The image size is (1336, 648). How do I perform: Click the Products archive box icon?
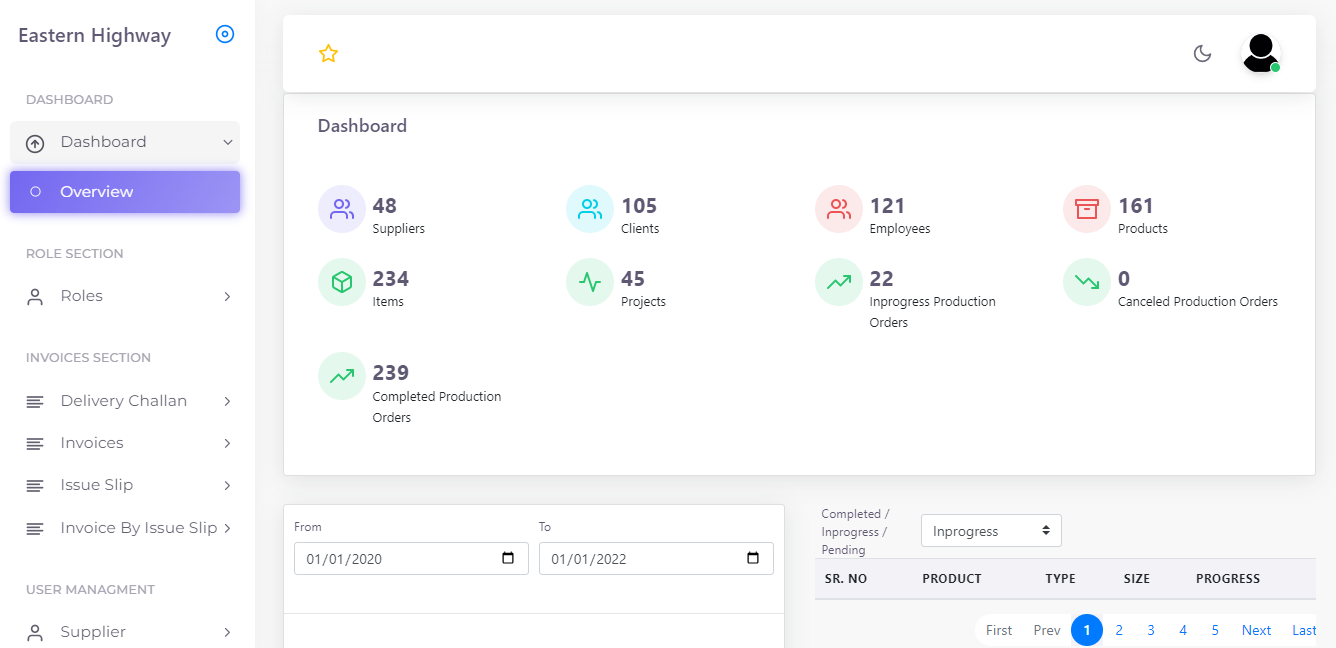click(x=1087, y=209)
